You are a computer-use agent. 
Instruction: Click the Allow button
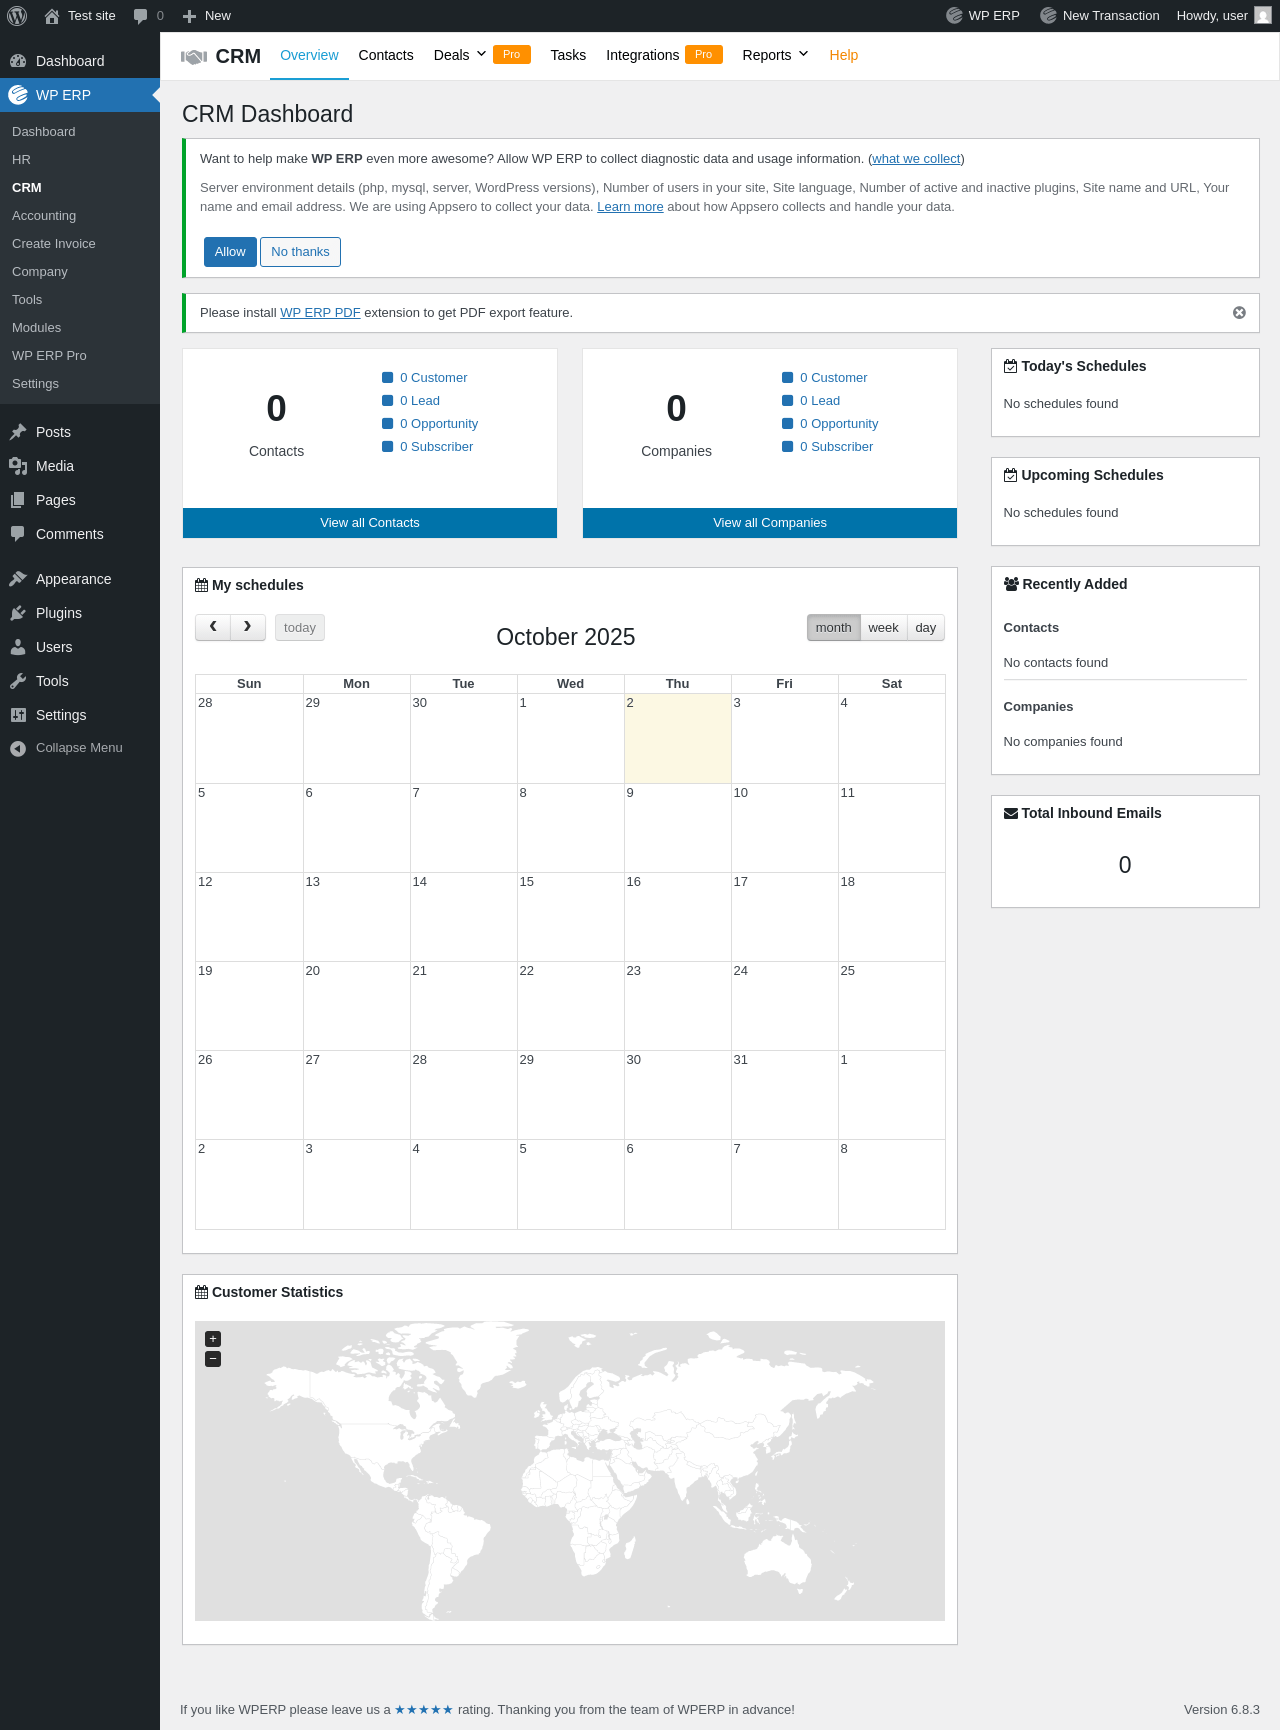[x=230, y=252]
